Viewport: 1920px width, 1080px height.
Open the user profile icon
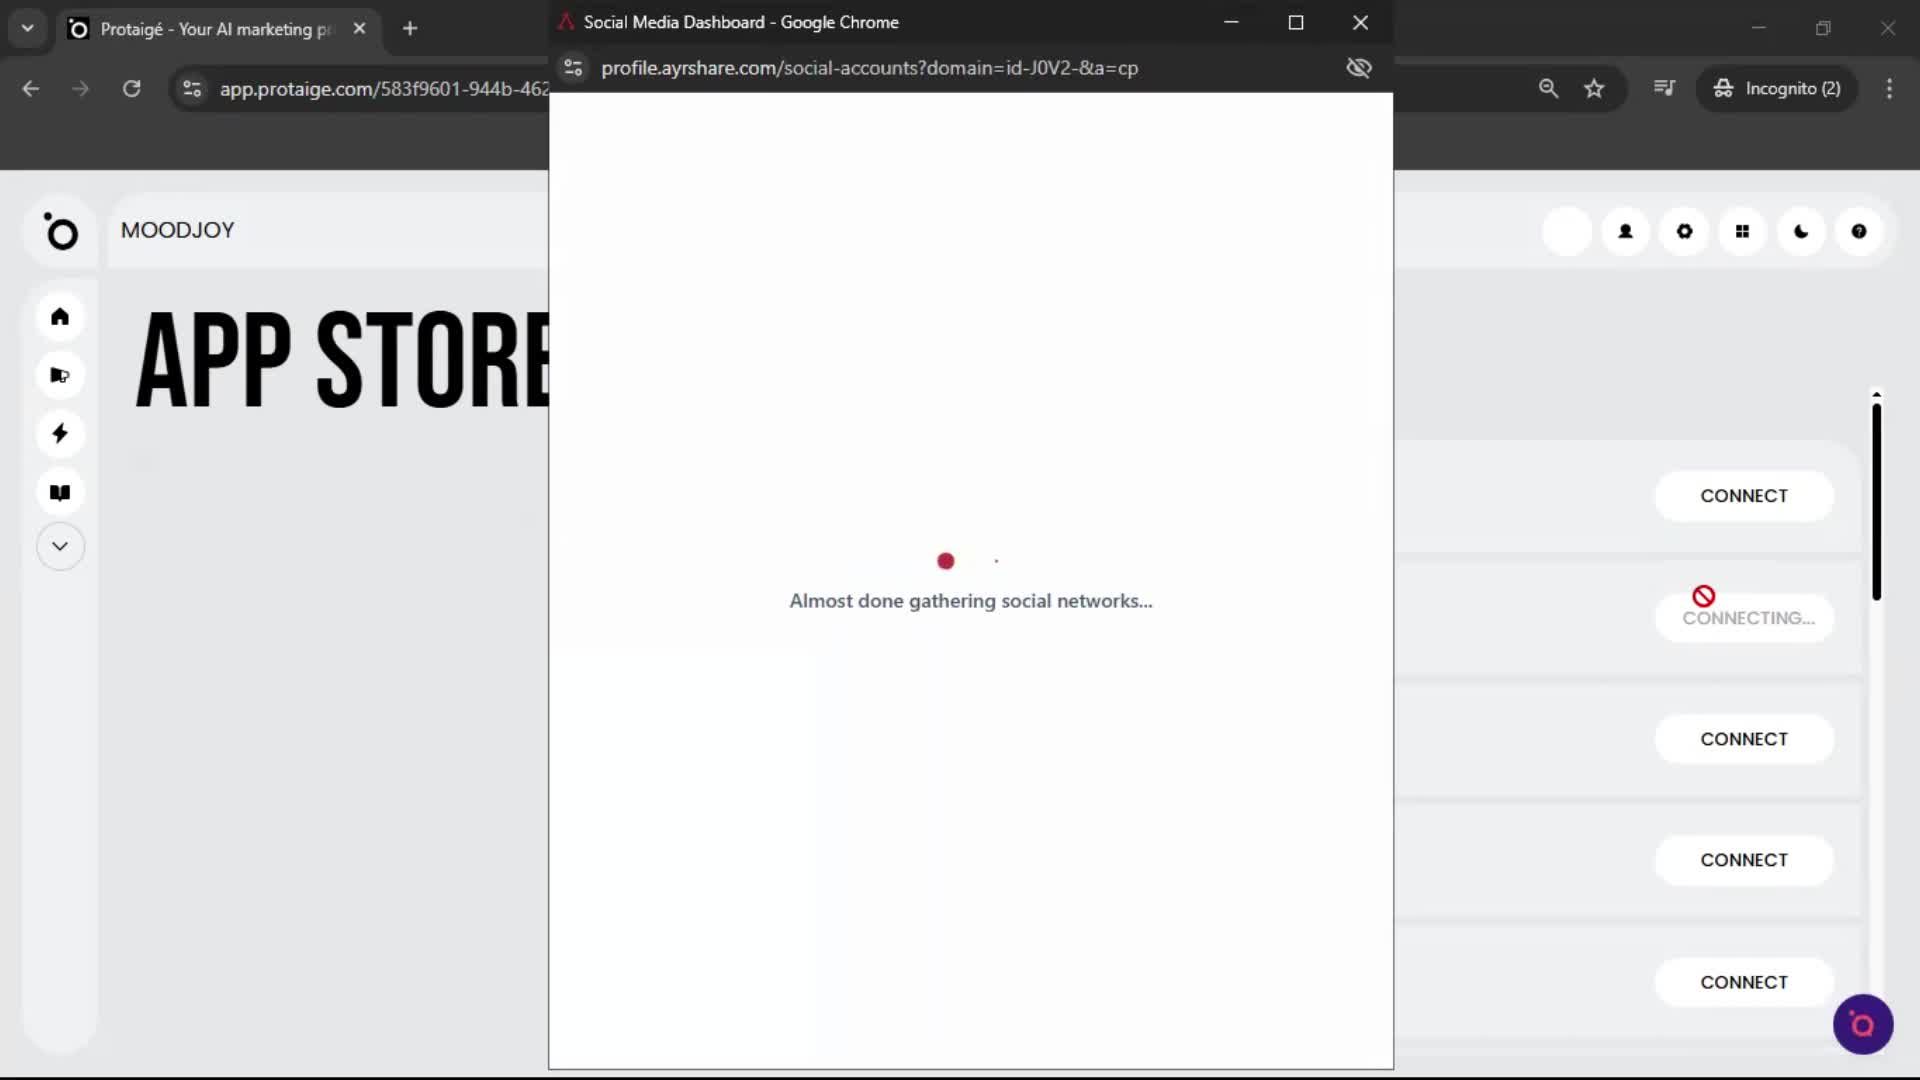[1625, 231]
